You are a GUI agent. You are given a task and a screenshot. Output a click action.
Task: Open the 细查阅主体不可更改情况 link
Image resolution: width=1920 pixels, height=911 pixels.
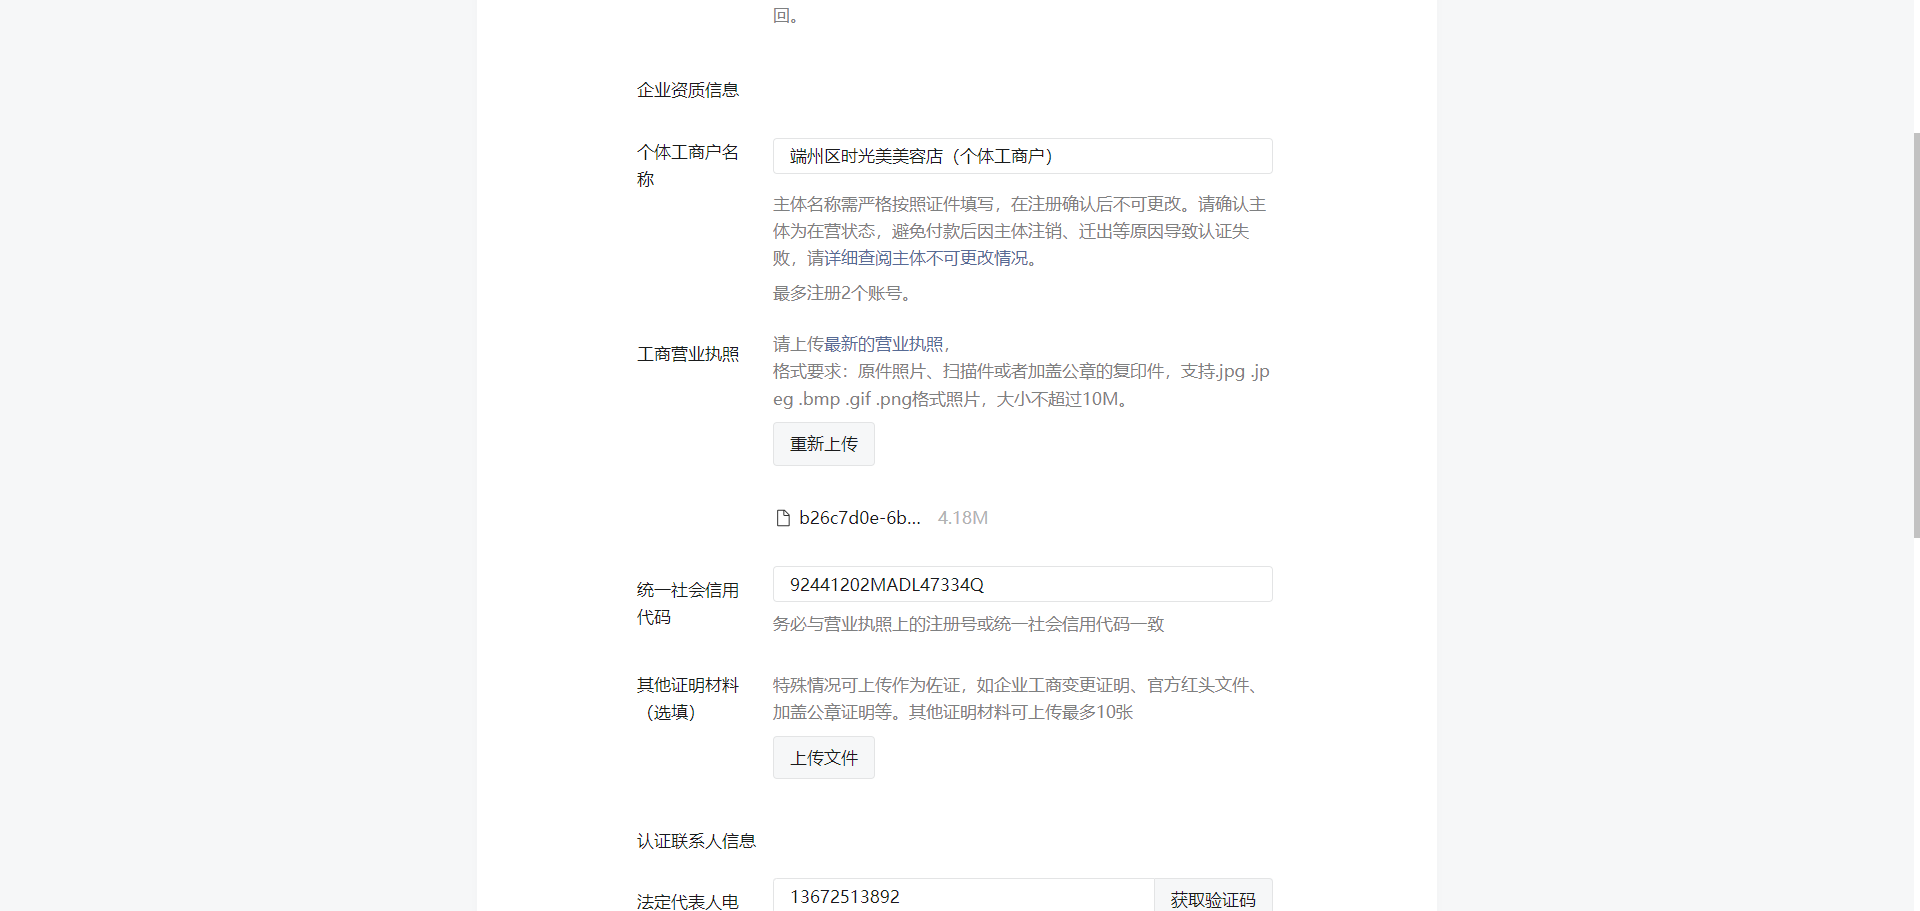[x=935, y=258]
